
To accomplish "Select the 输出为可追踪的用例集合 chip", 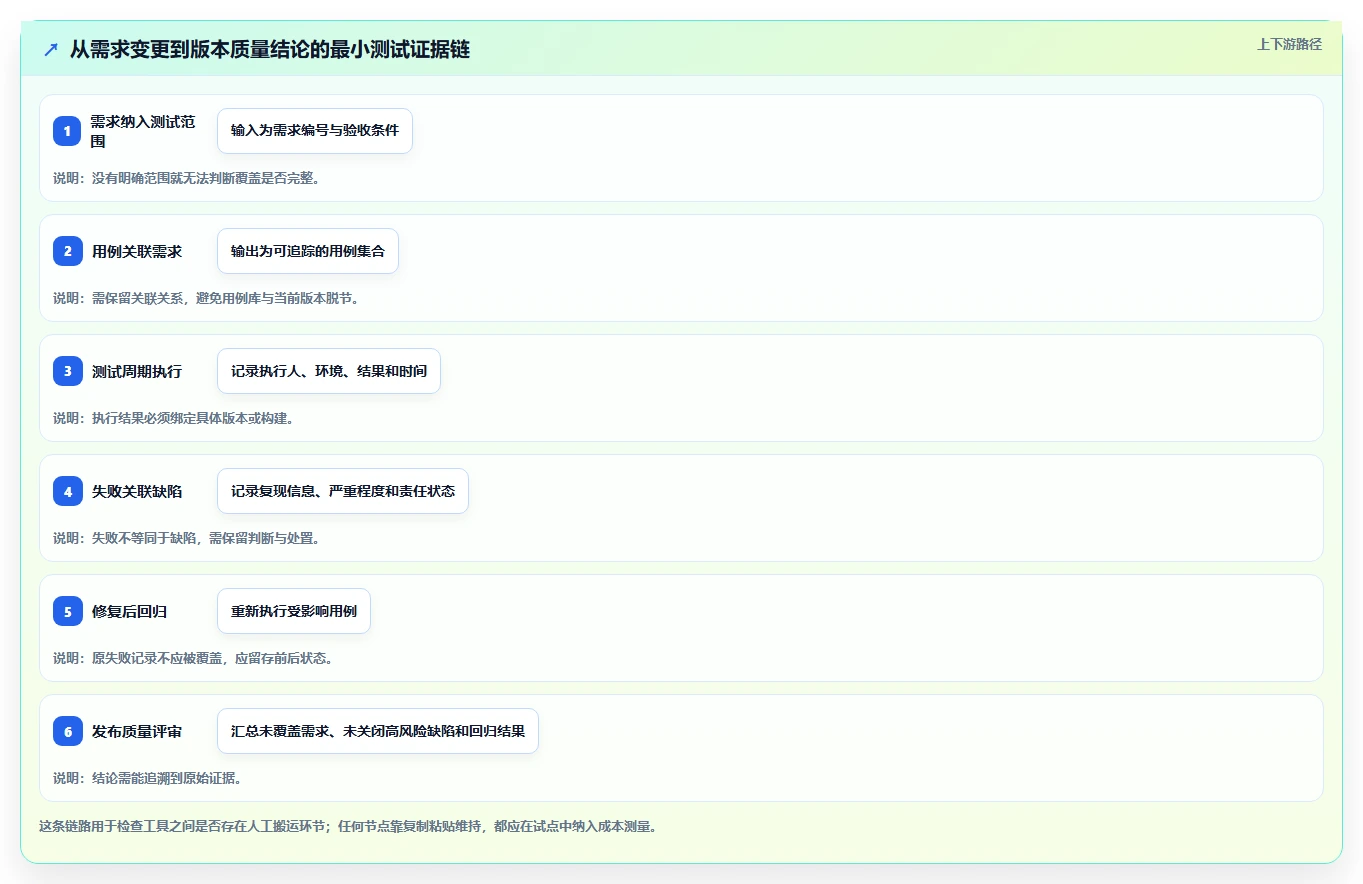I will (x=308, y=251).
